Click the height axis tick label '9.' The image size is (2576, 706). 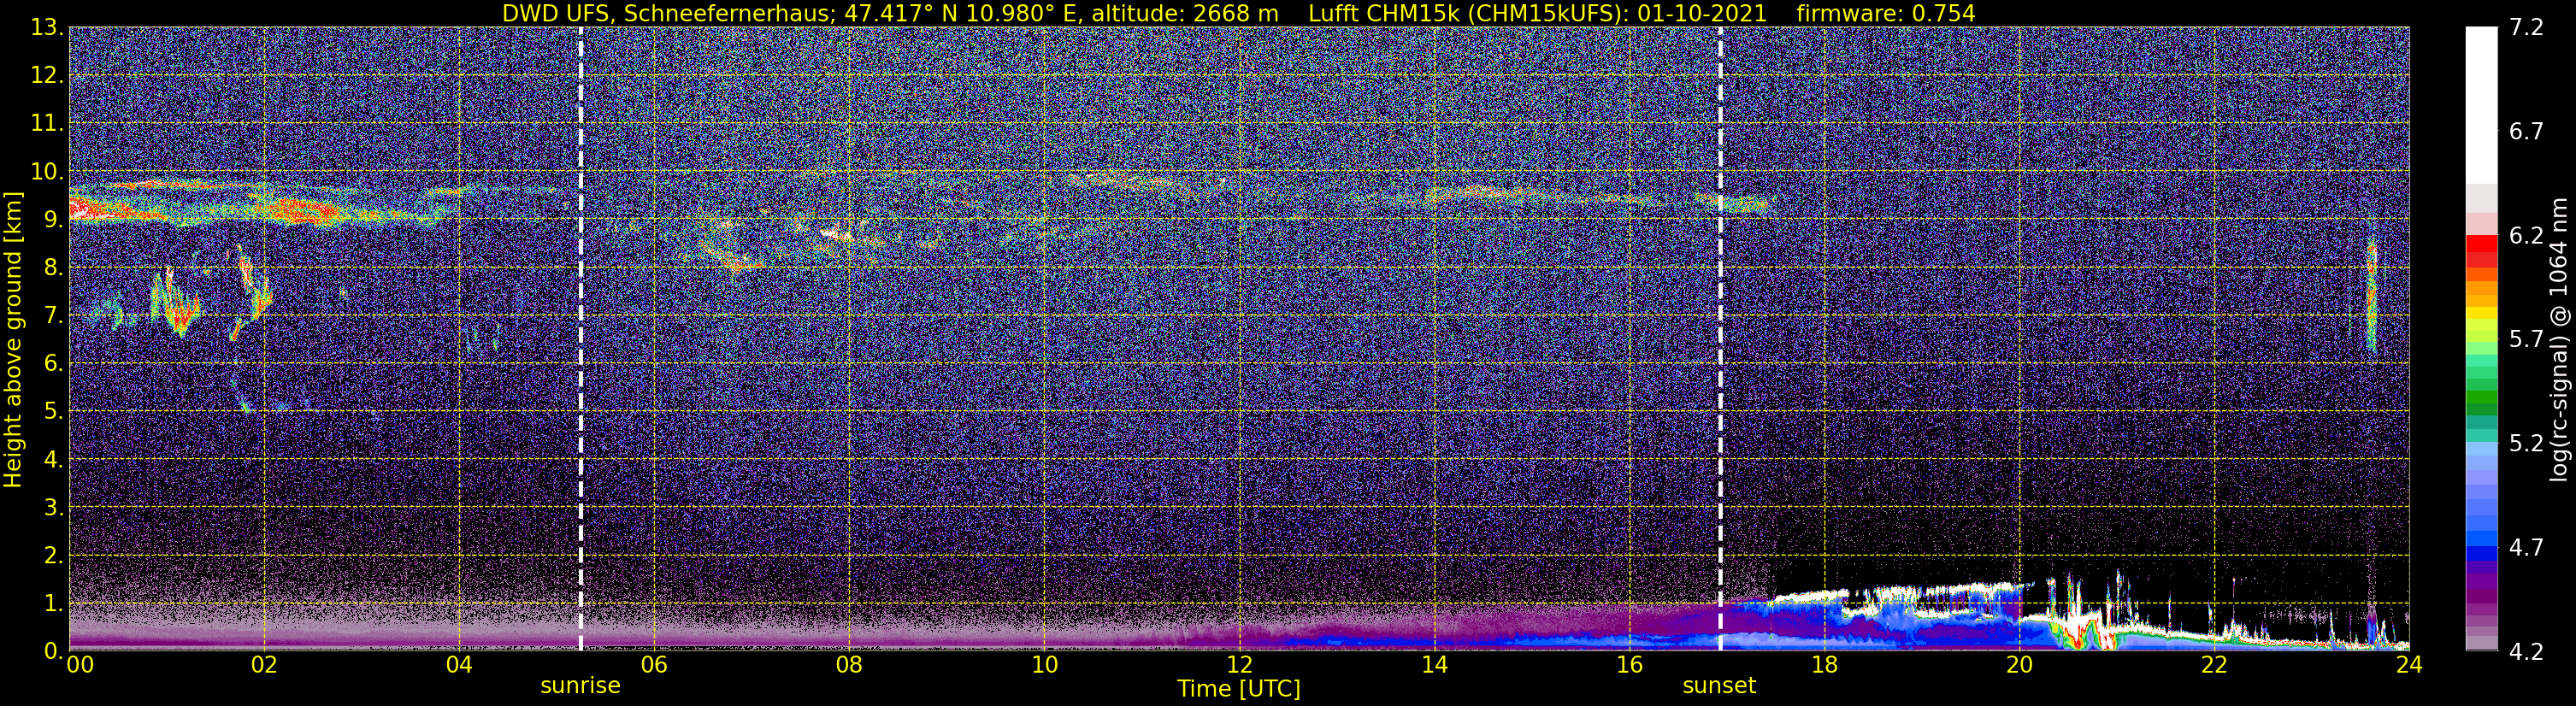coord(52,220)
